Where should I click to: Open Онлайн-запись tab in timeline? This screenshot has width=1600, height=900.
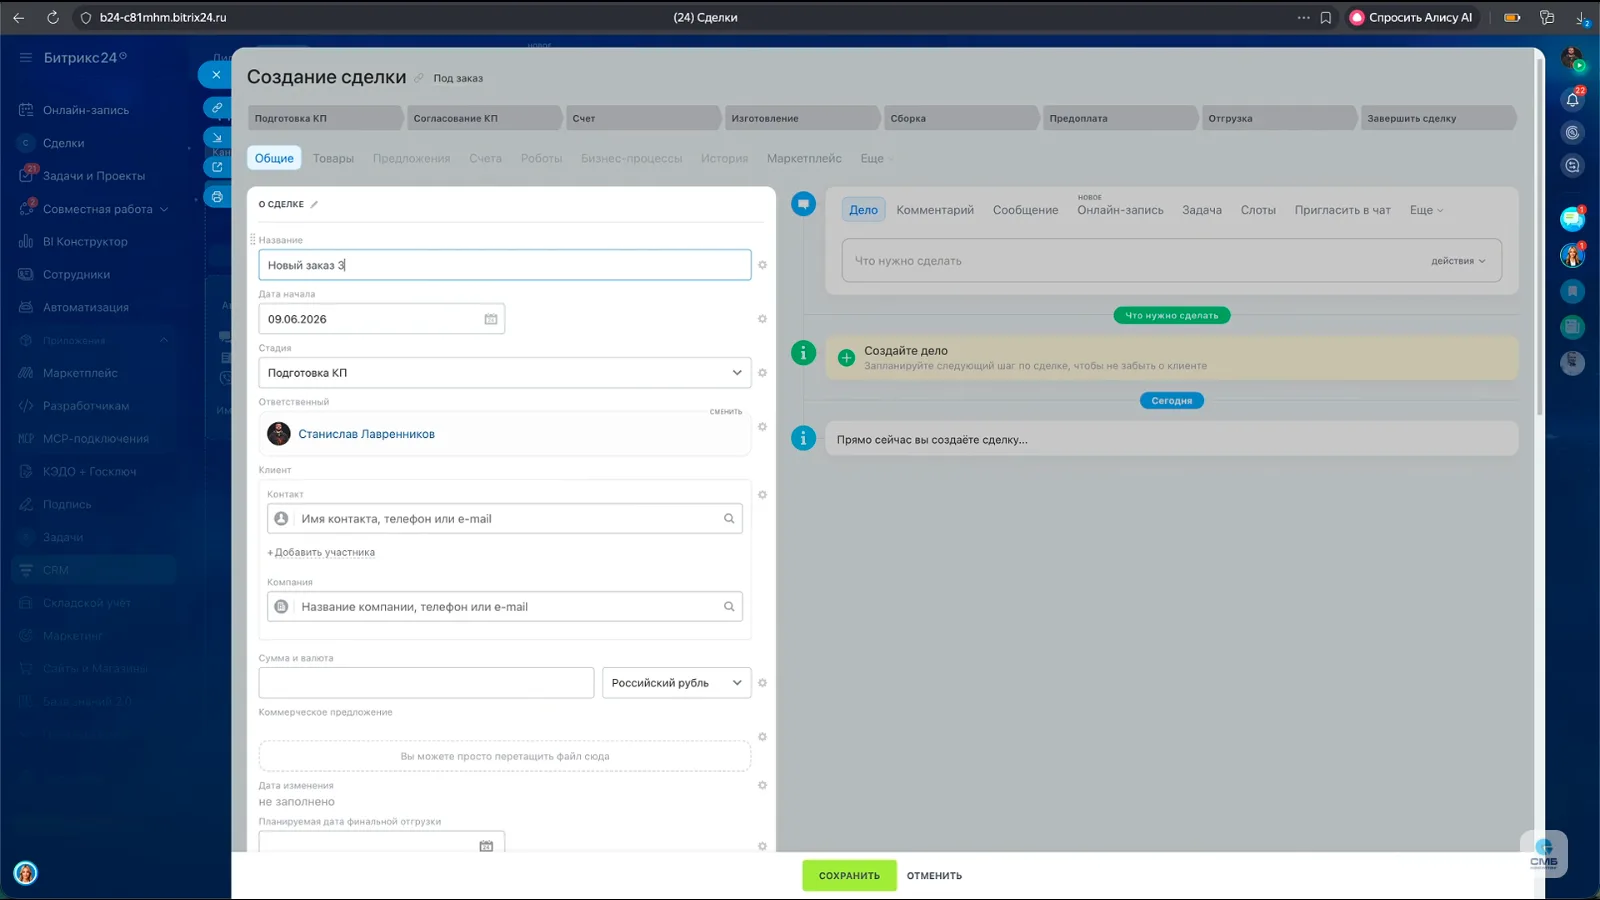coord(1120,210)
